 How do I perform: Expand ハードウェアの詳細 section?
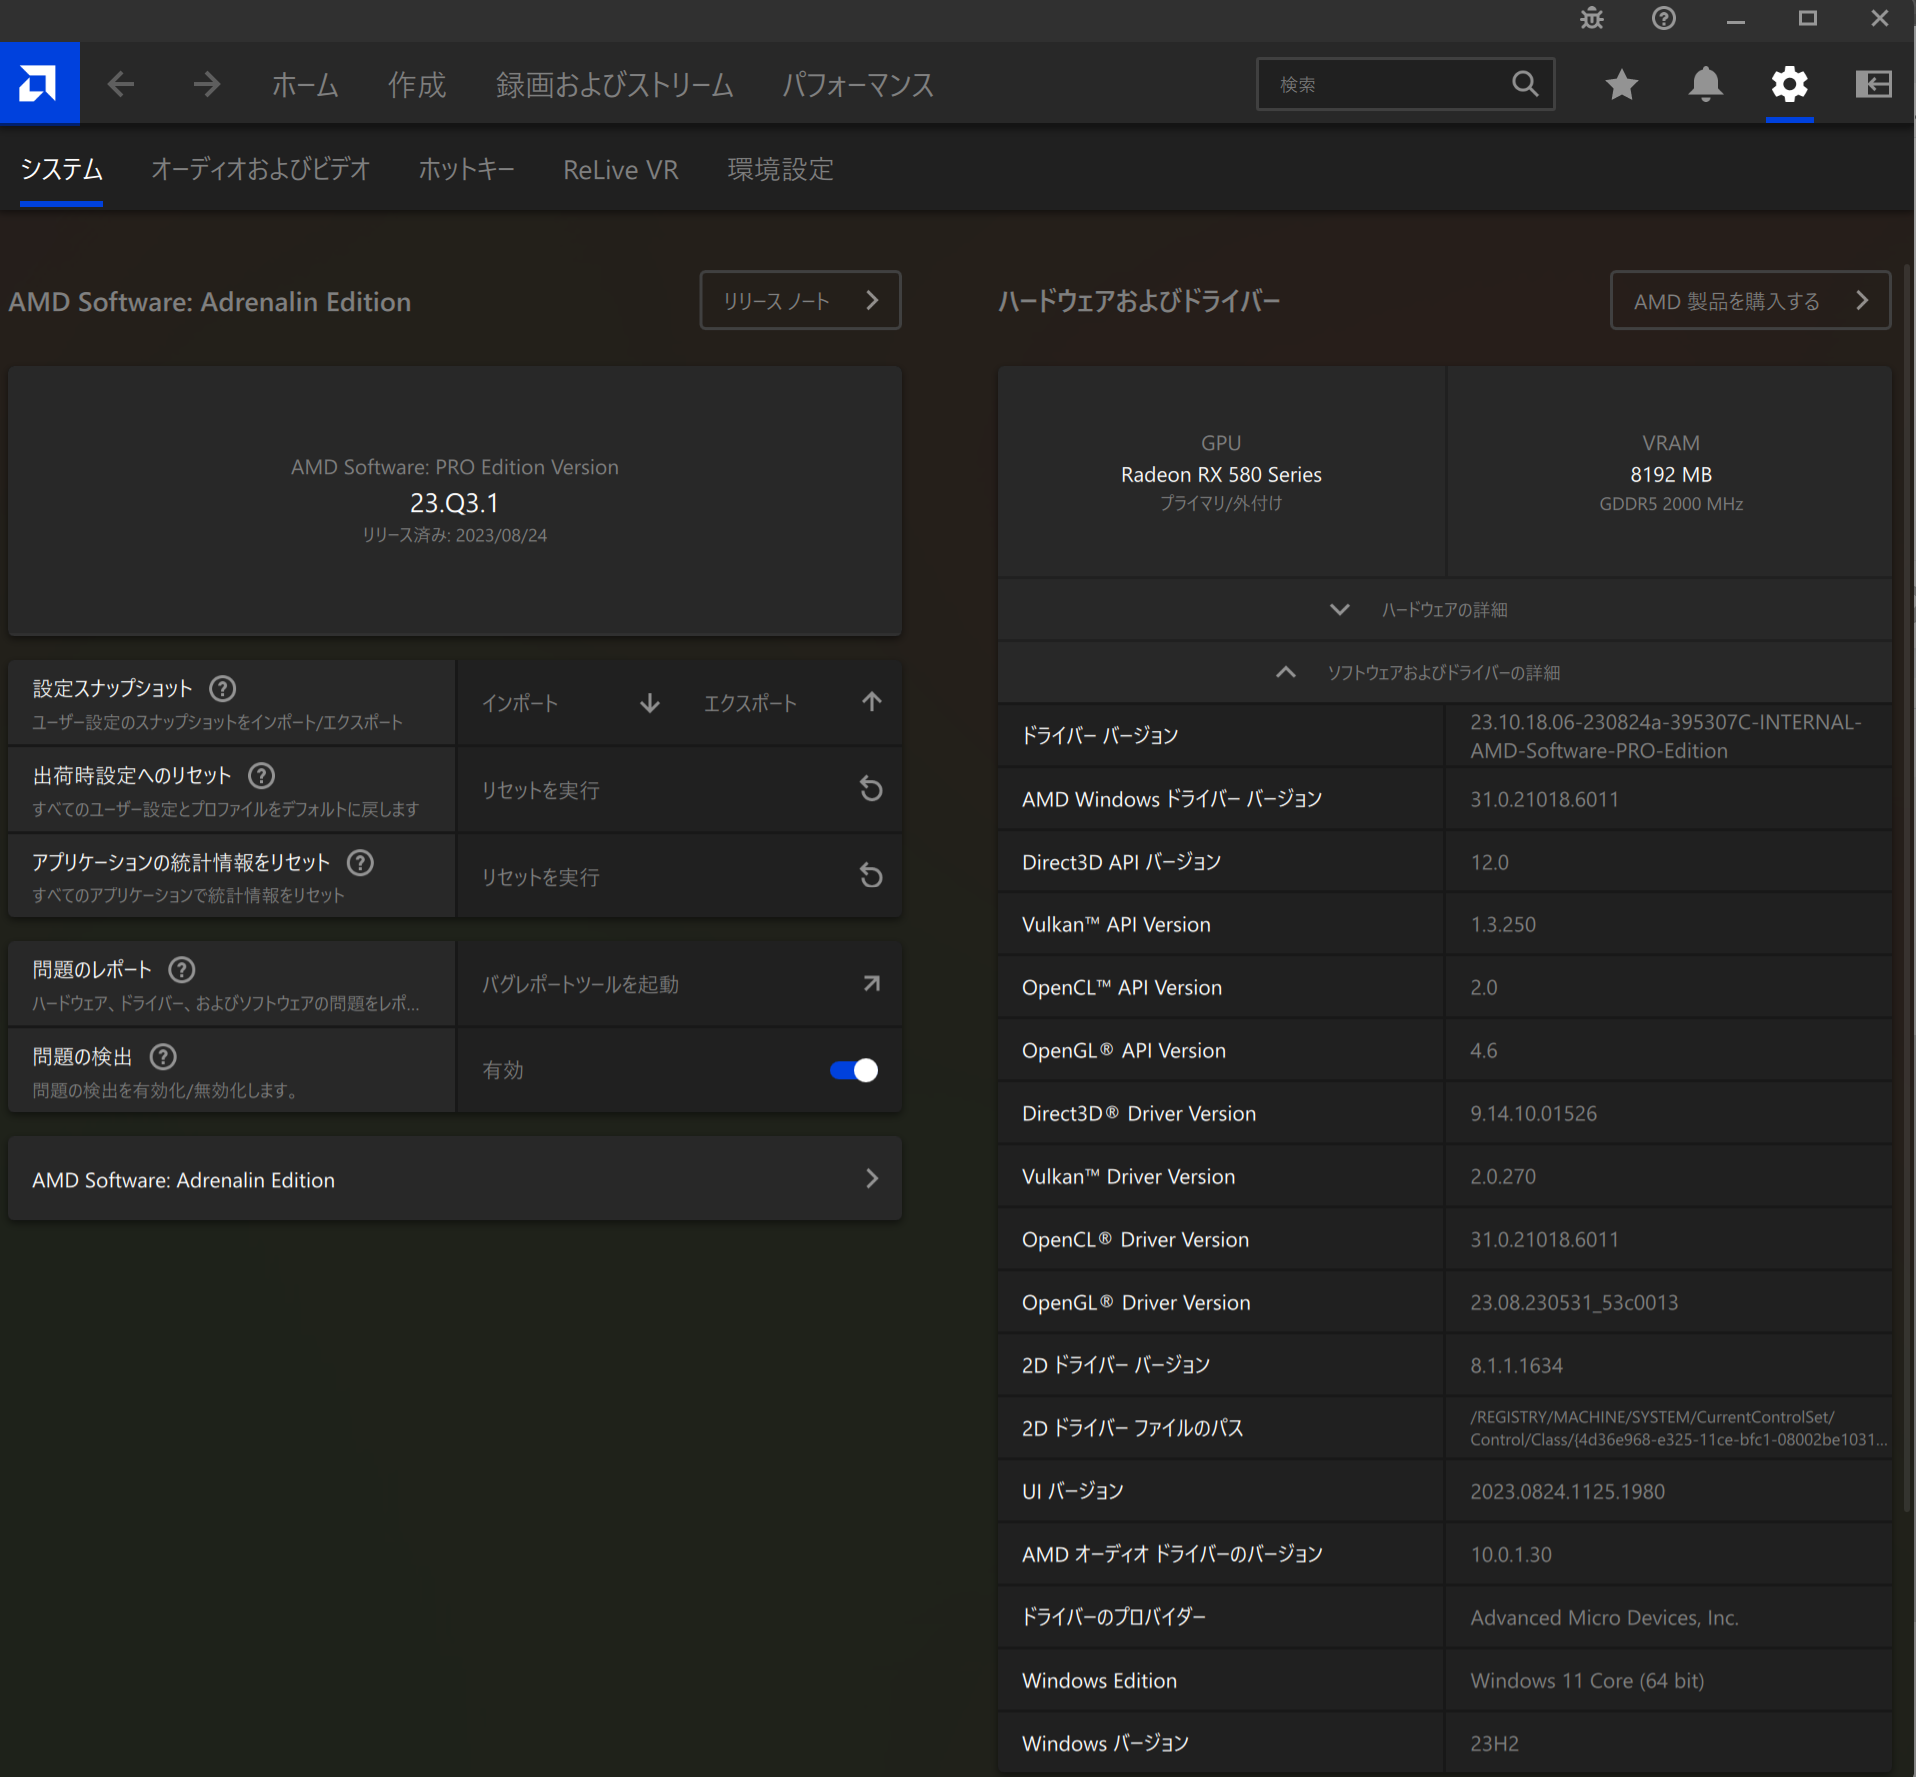point(1444,609)
